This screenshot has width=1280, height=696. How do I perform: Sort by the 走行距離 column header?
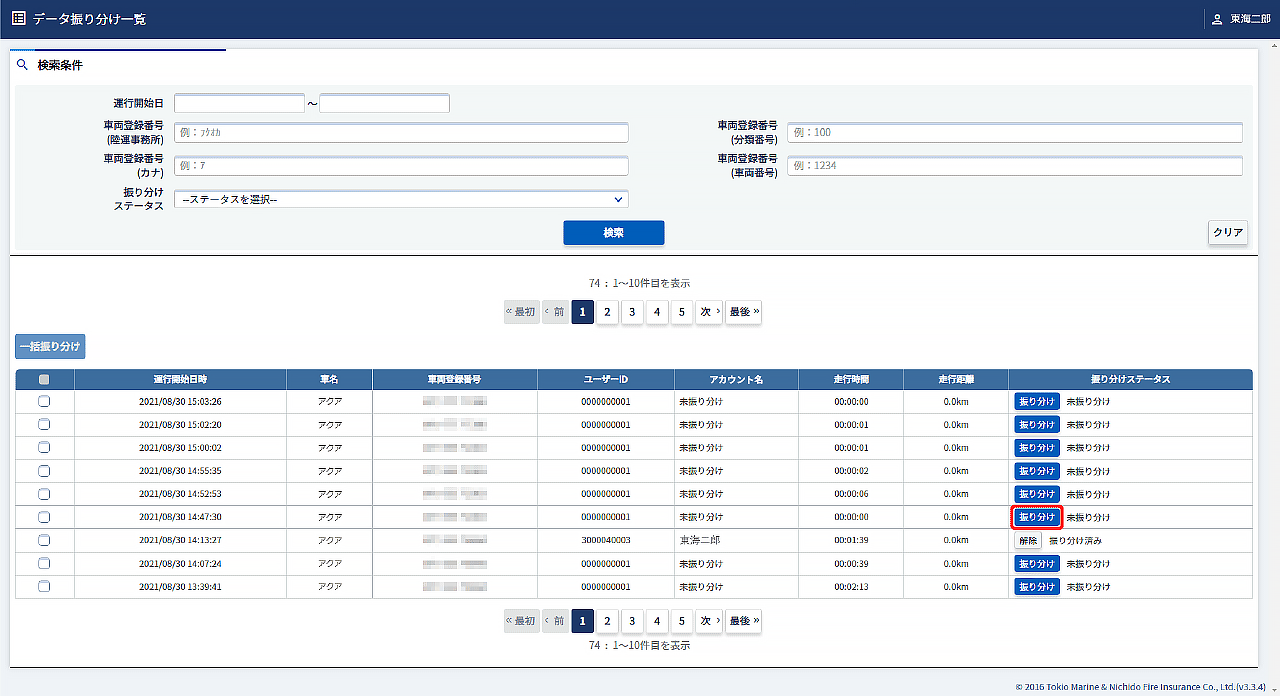955,380
